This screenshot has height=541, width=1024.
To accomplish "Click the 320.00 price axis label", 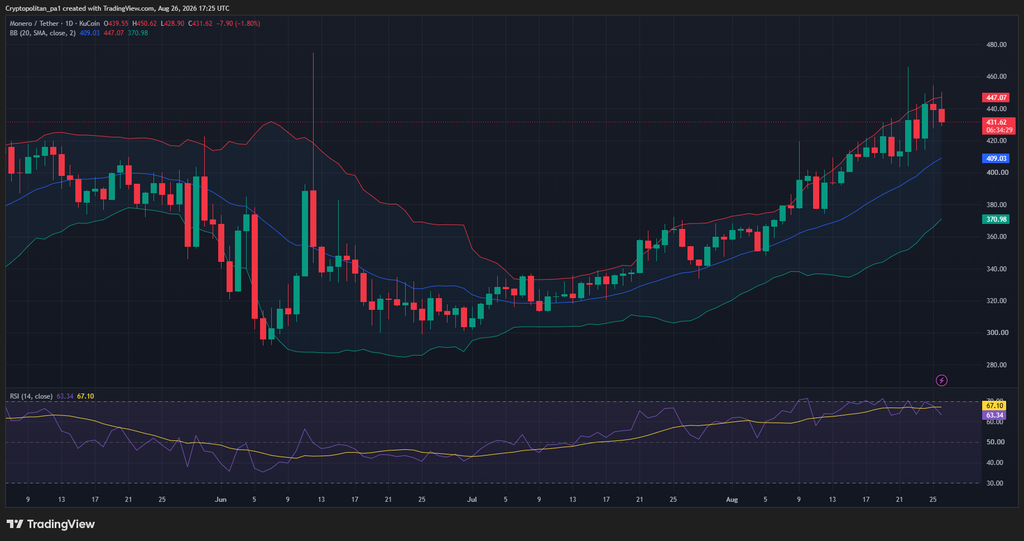I will point(996,301).
